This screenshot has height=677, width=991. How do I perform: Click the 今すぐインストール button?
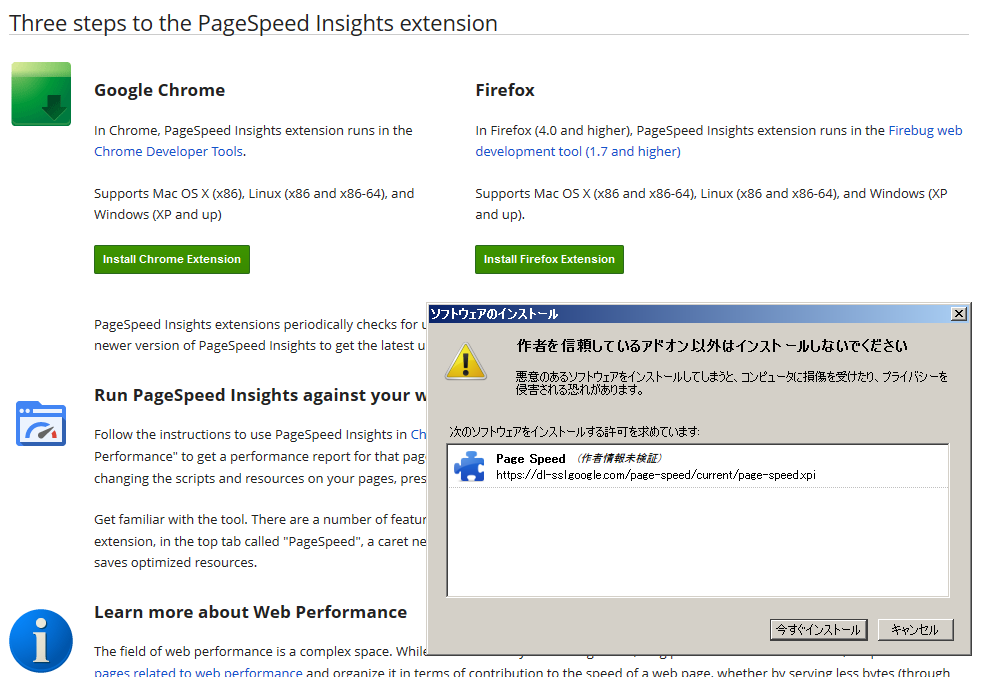point(818,630)
